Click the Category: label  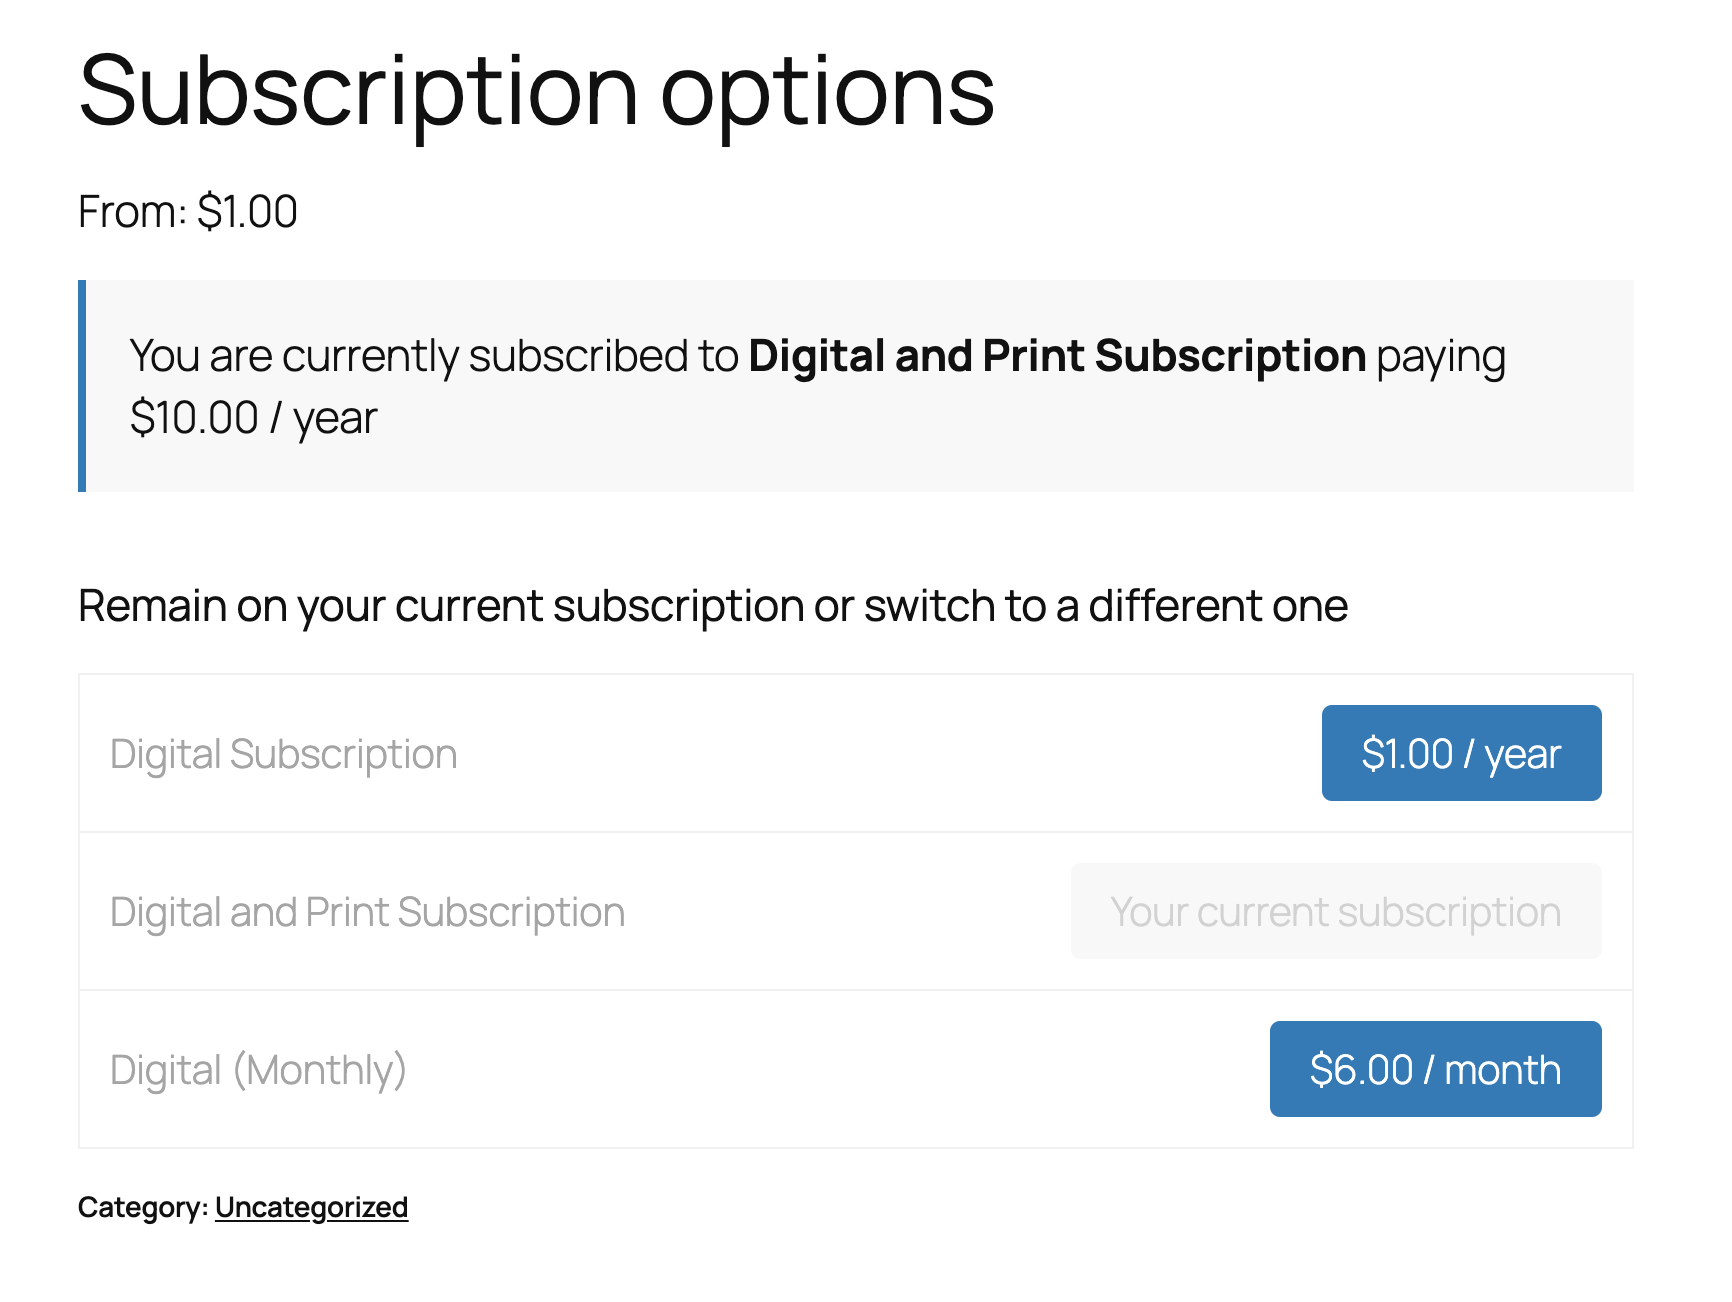click(x=143, y=1207)
